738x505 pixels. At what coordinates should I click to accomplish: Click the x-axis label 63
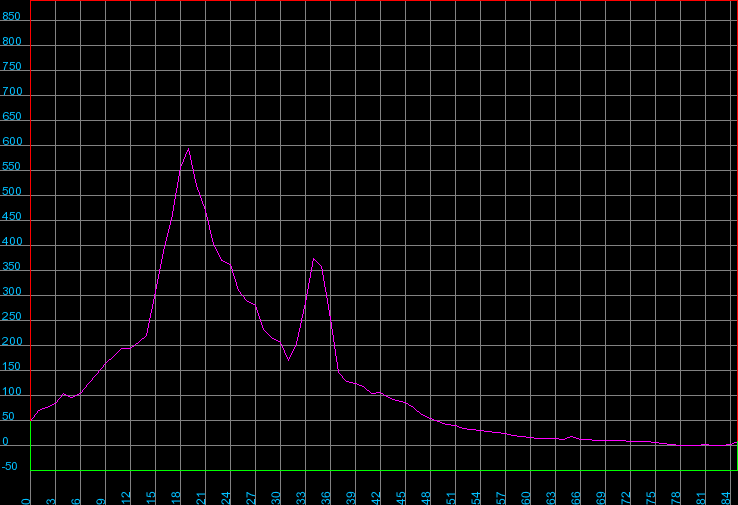point(551,498)
